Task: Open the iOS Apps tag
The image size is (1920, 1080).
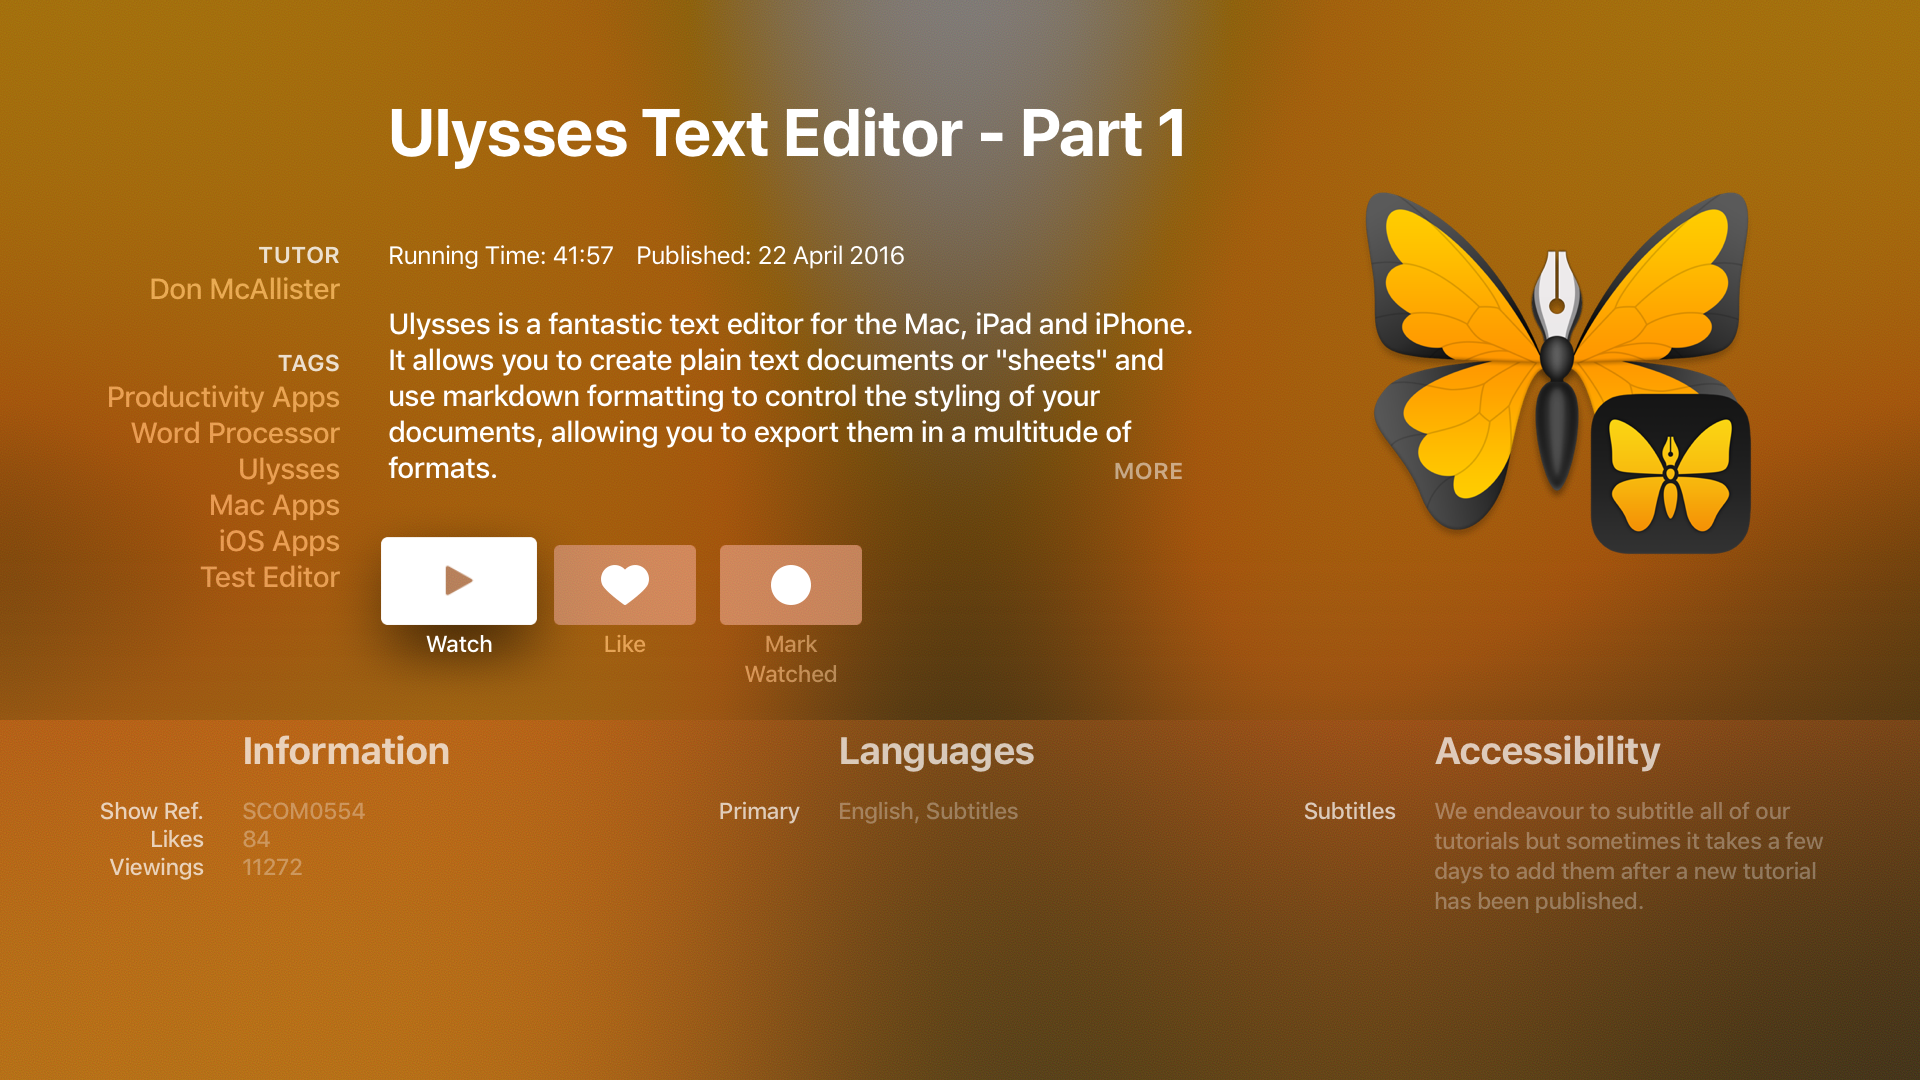Action: 279,541
